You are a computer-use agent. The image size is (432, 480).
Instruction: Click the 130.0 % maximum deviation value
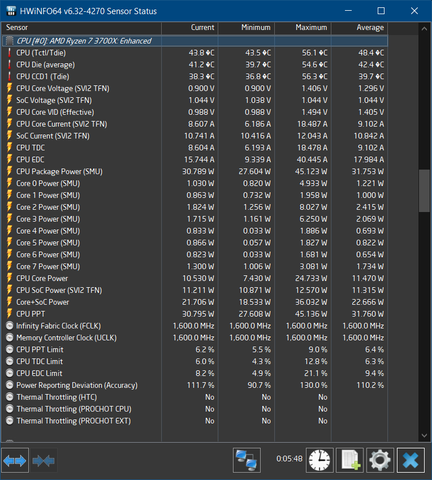(x=314, y=385)
